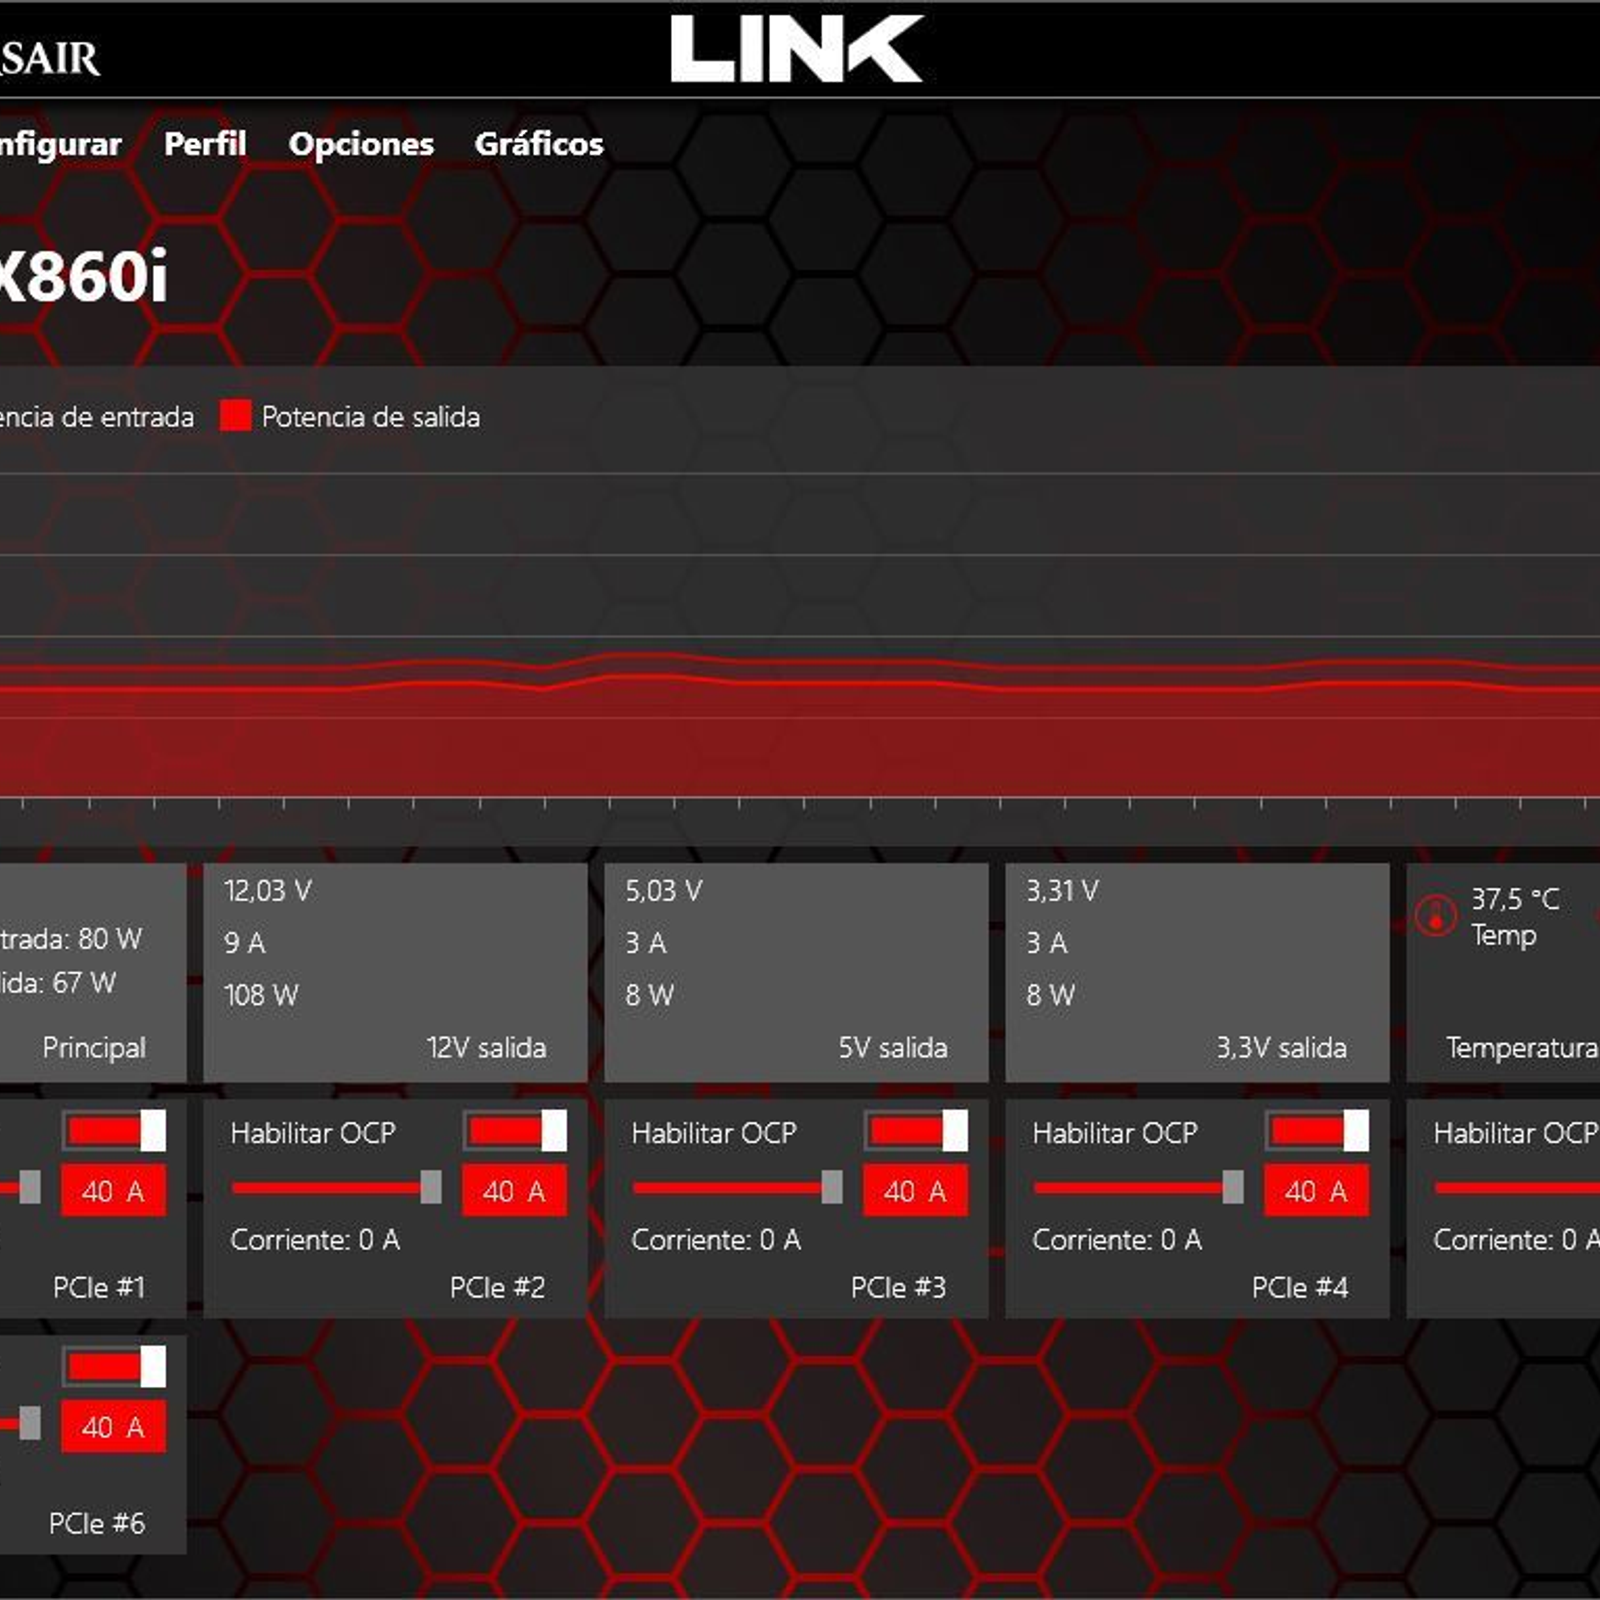Click Corriente: 0 A under PCIe #4

tap(1117, 1240)
